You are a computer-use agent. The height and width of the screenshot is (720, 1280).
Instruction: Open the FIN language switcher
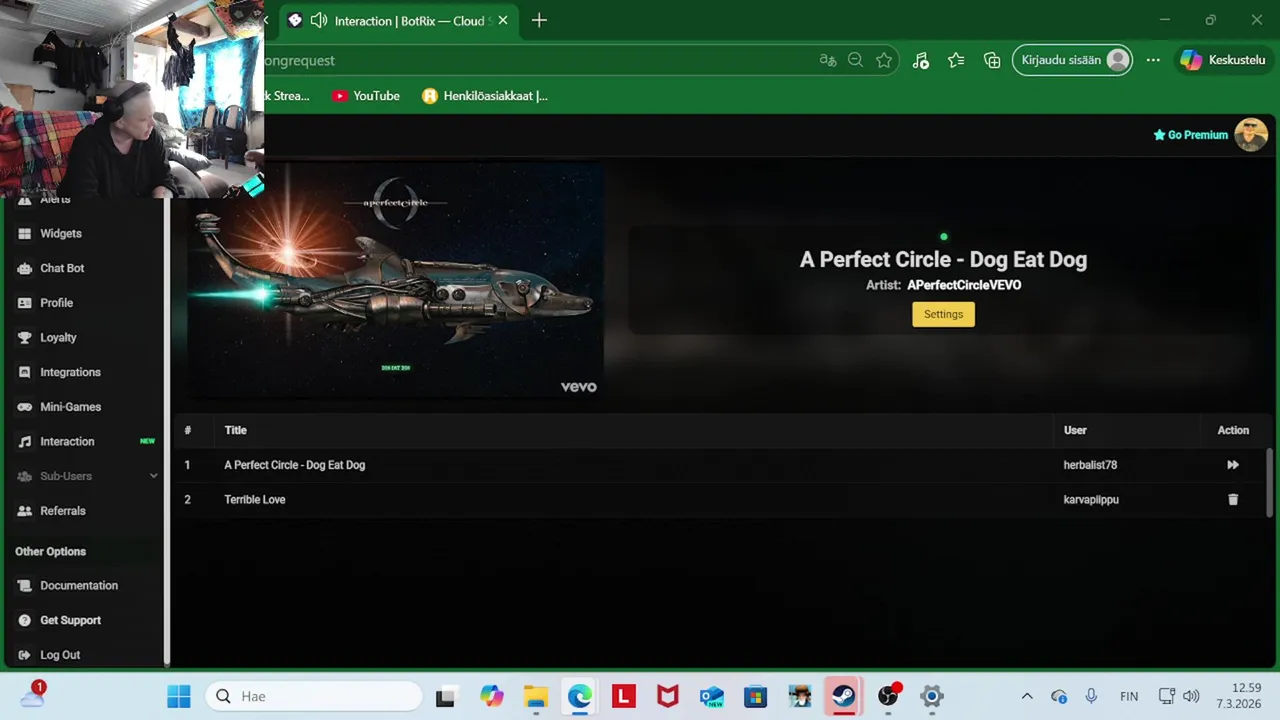click(x=1129, y=696)
